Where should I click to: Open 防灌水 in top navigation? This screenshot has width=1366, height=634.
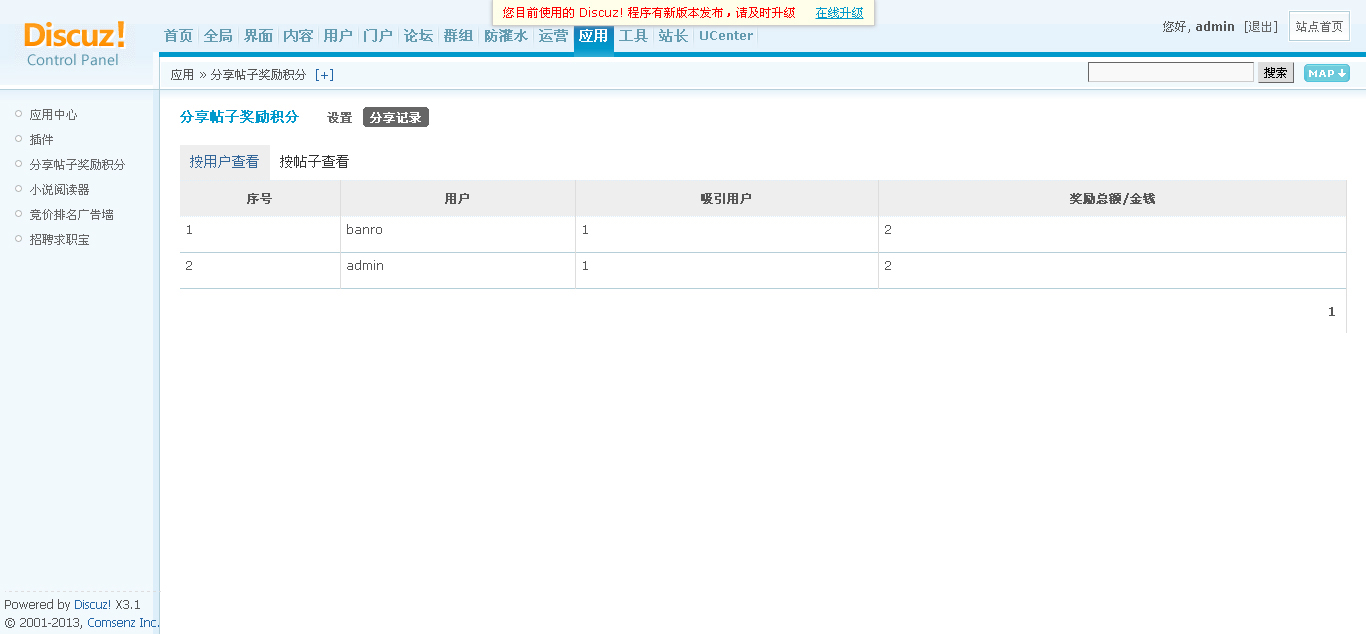506,36
